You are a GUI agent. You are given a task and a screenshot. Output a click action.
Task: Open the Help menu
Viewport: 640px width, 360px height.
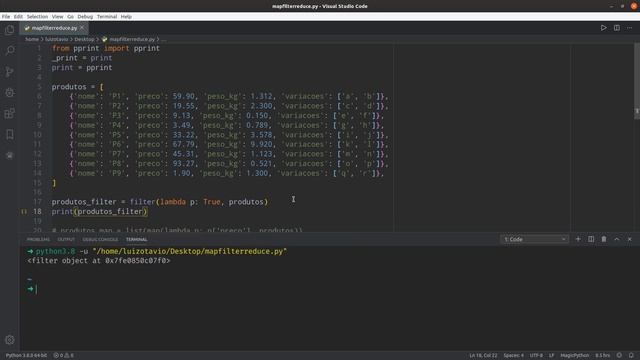pos(126,17)
